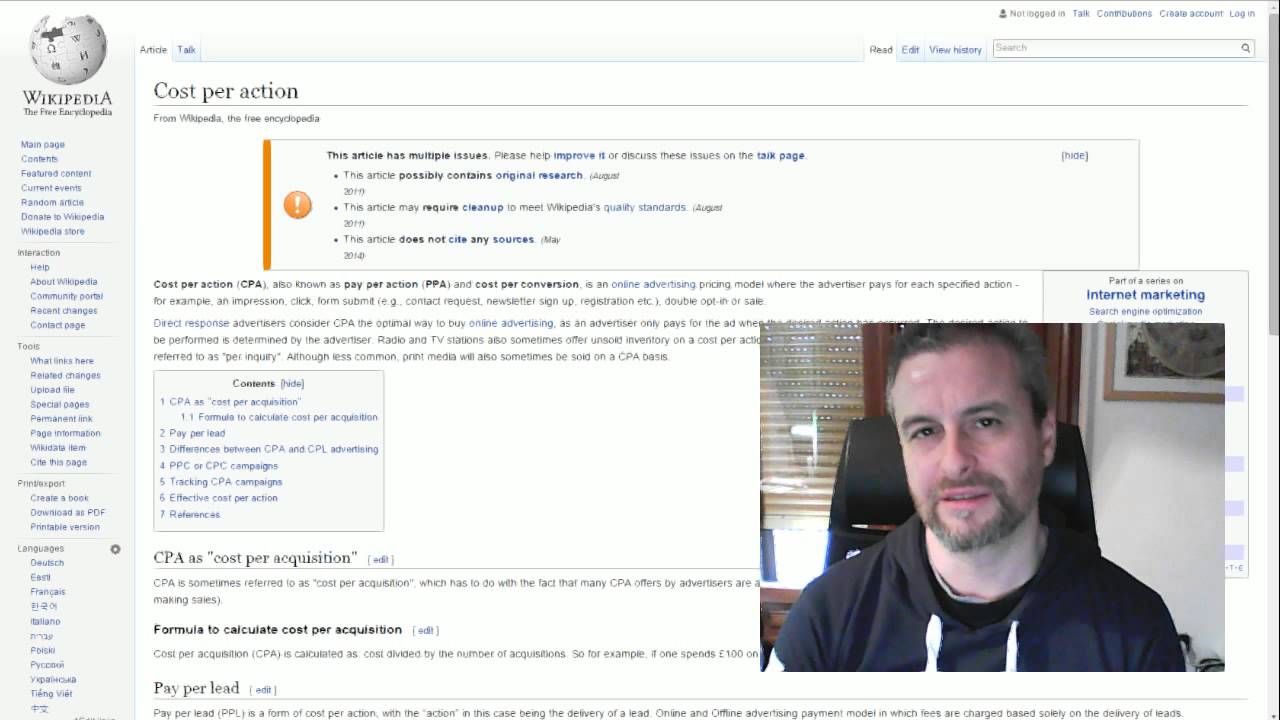This screenshot has height=720, width=1280.
Task: Open Create a book link
Action: click(x=59, y=499)
